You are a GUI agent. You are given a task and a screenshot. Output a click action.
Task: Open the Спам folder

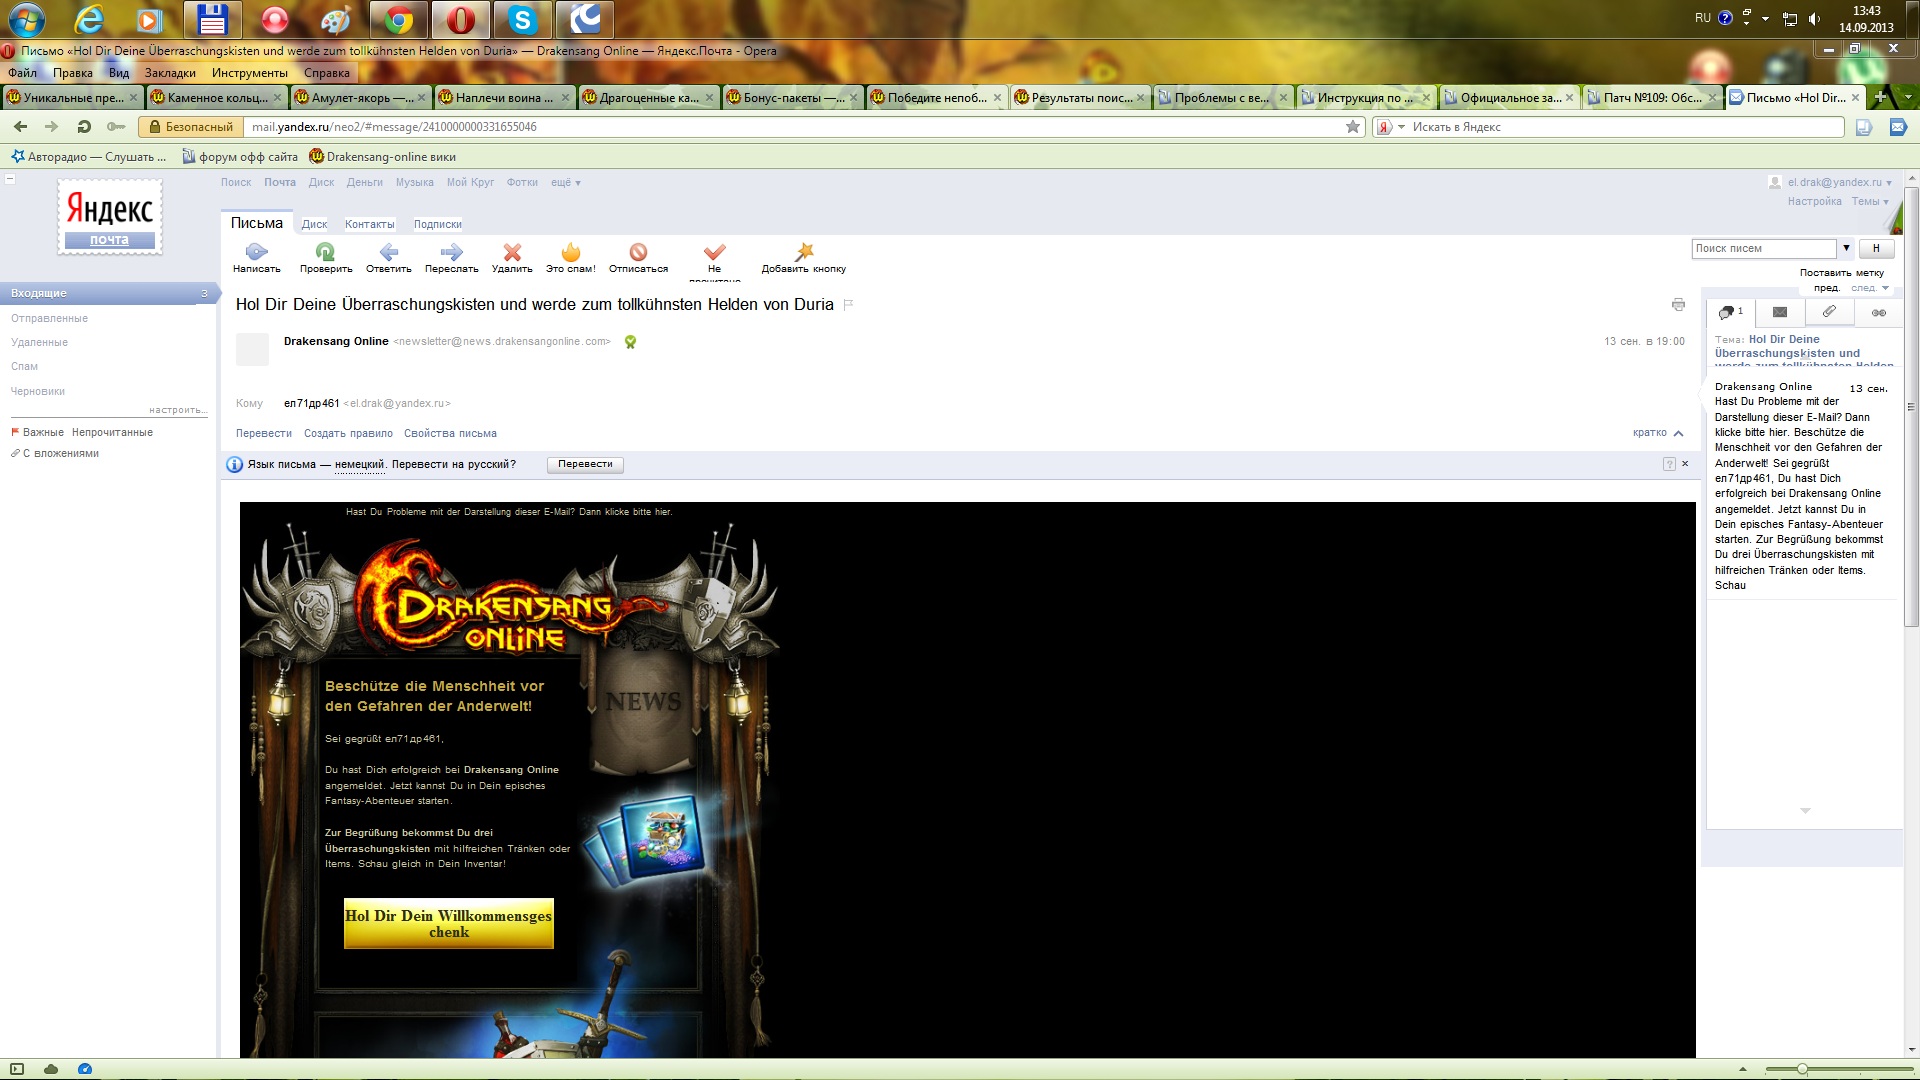(24, 367)
